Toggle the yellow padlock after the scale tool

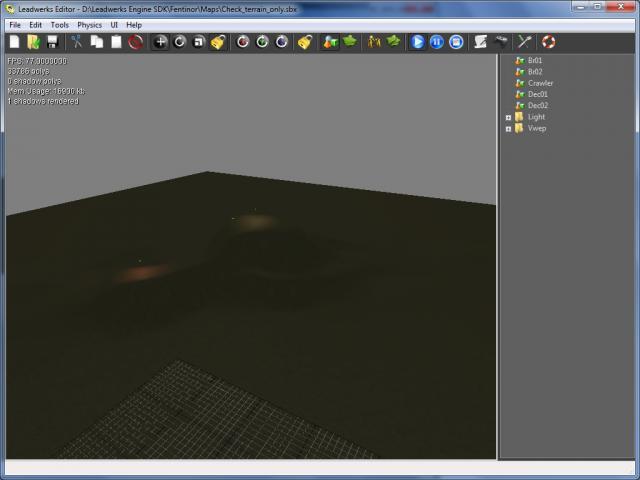pos(218,42)
